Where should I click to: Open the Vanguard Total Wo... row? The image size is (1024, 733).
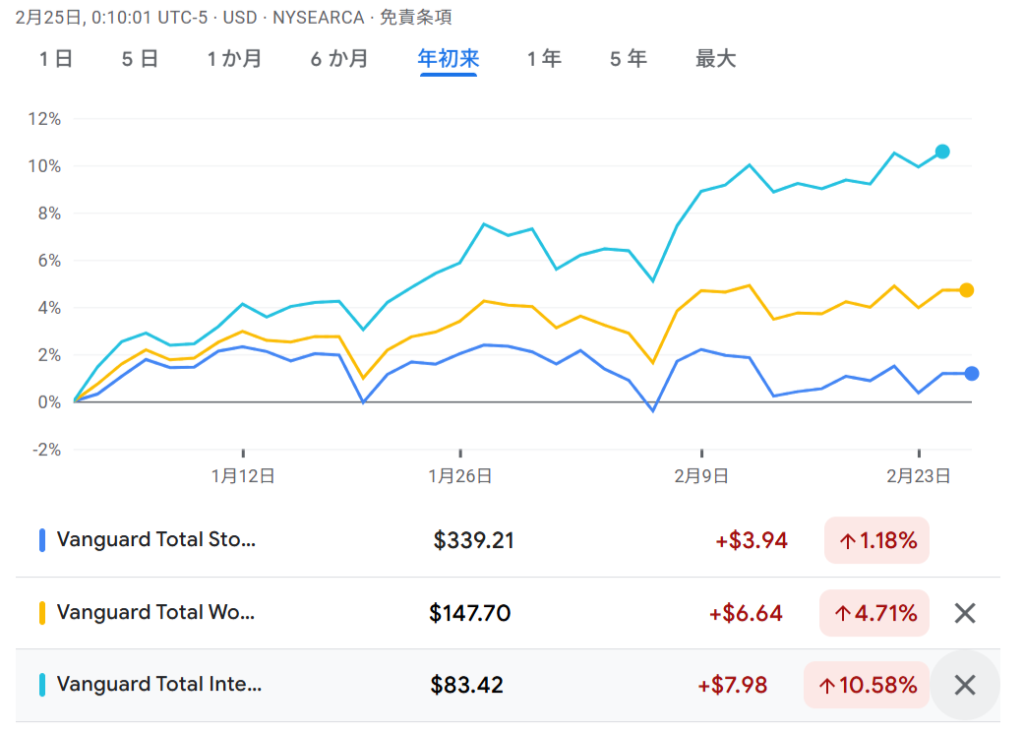[x=156, y=612]
